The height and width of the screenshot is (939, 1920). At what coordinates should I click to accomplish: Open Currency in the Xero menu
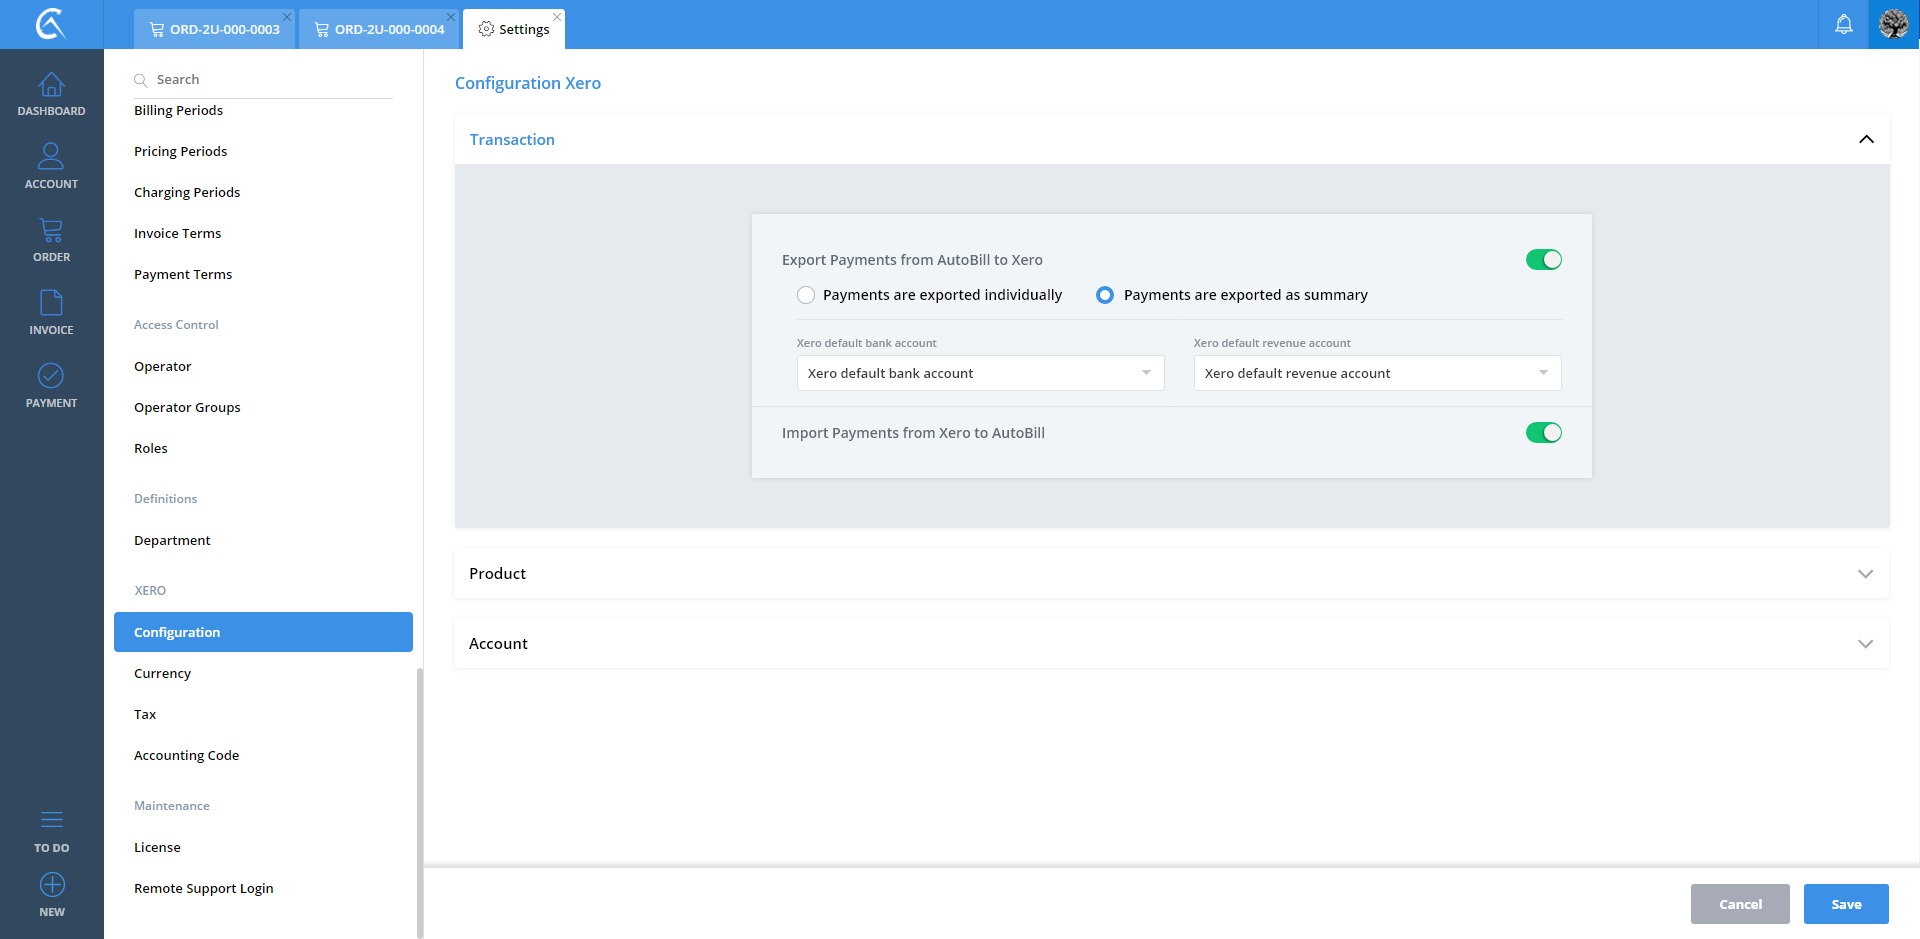pos(162,674)
